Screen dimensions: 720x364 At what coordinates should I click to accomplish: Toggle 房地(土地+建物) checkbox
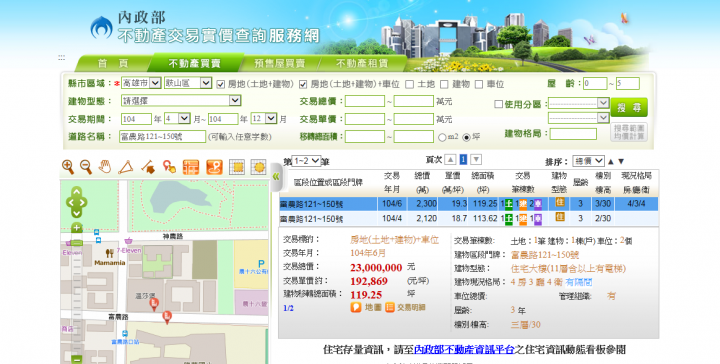(x=220, y=84)
